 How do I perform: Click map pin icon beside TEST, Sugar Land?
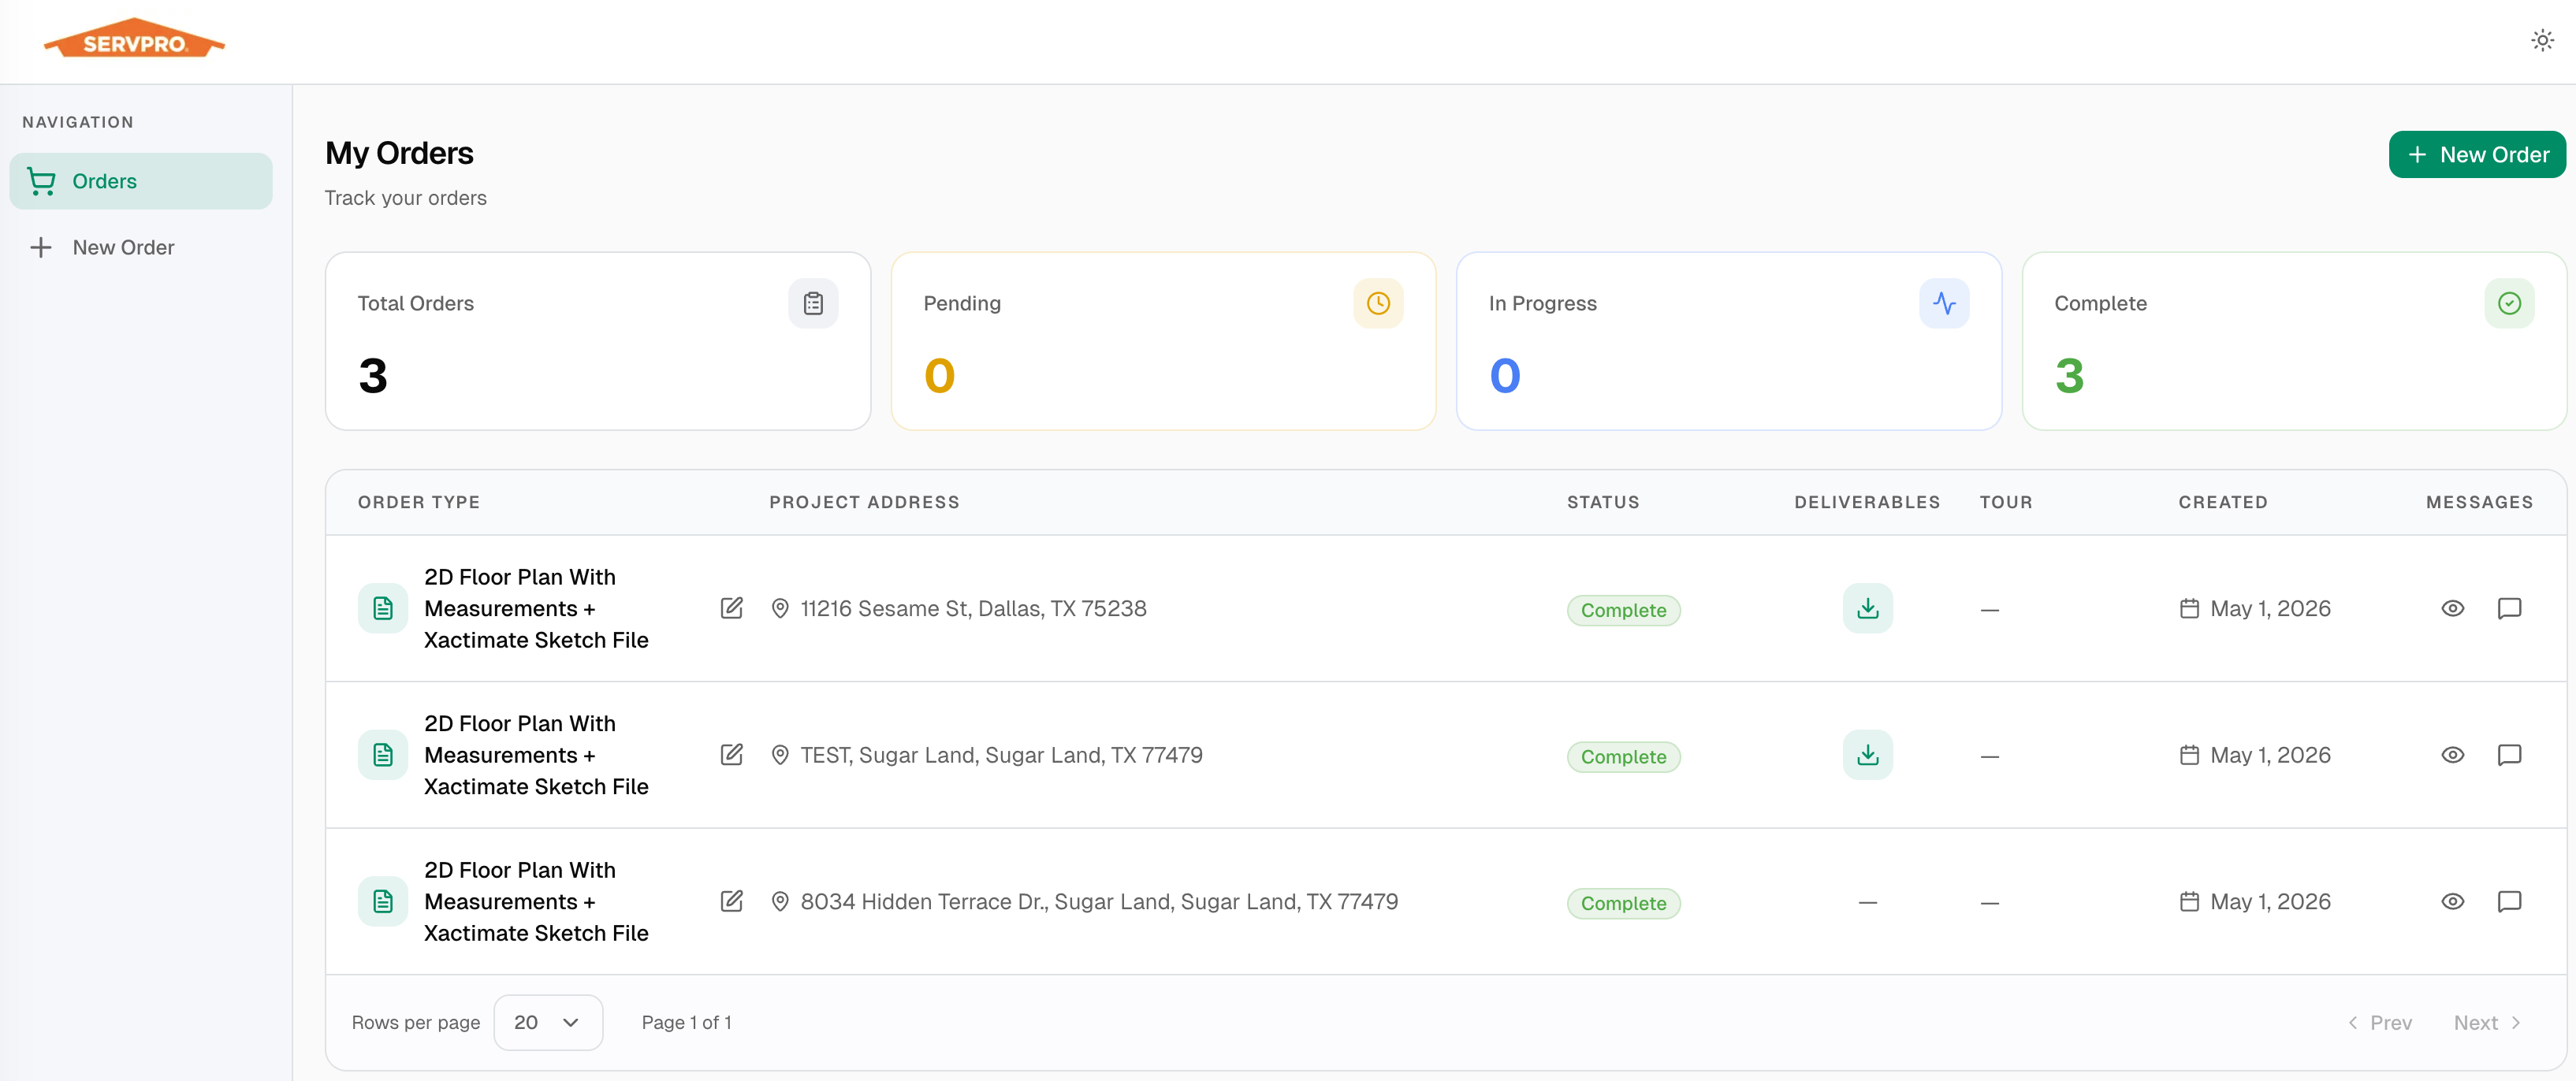coord(780,754)
